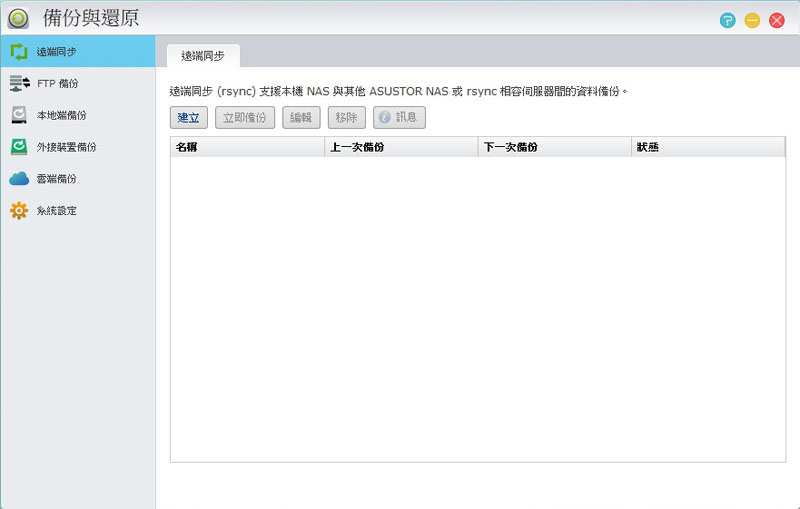Image resolution: width=800 pixels, height=509 pixels.
Task: Open the FTP 備份 section
Action: (78, 83)
